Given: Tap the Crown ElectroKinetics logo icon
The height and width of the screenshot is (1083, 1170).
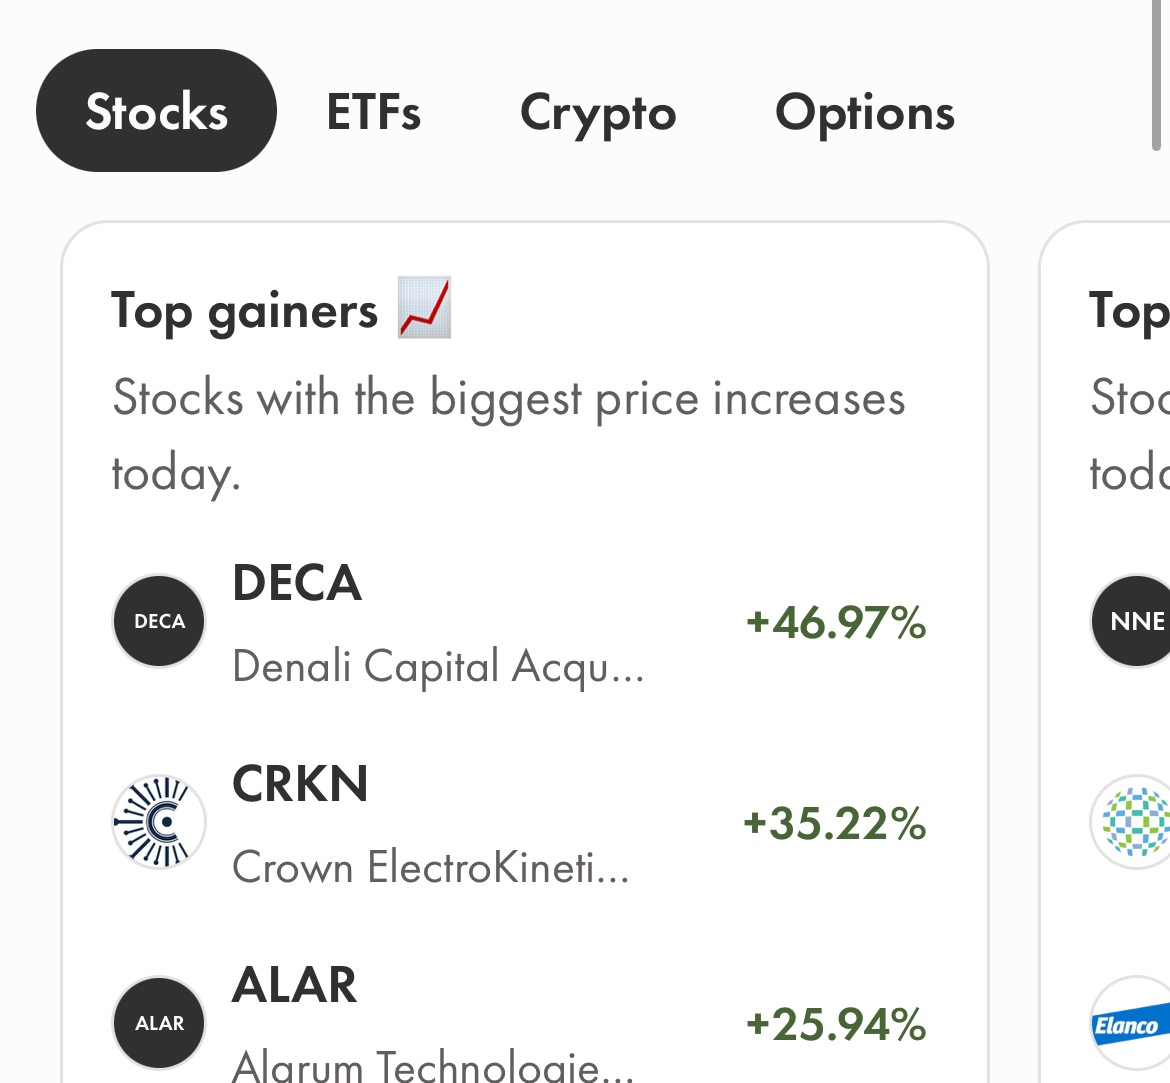Looking at the screenshot, I should tap(159, 822).
